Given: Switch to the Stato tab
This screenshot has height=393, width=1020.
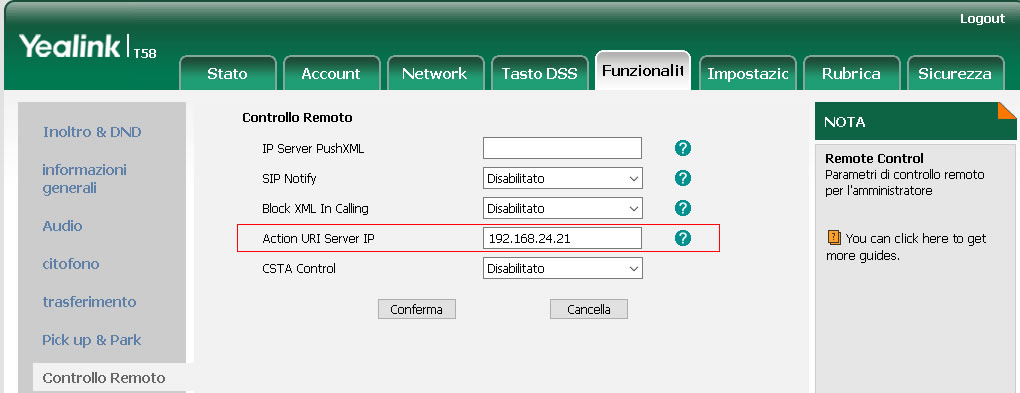Looking at the screenshot, I should pyautogui.click(x=227, y=74).
